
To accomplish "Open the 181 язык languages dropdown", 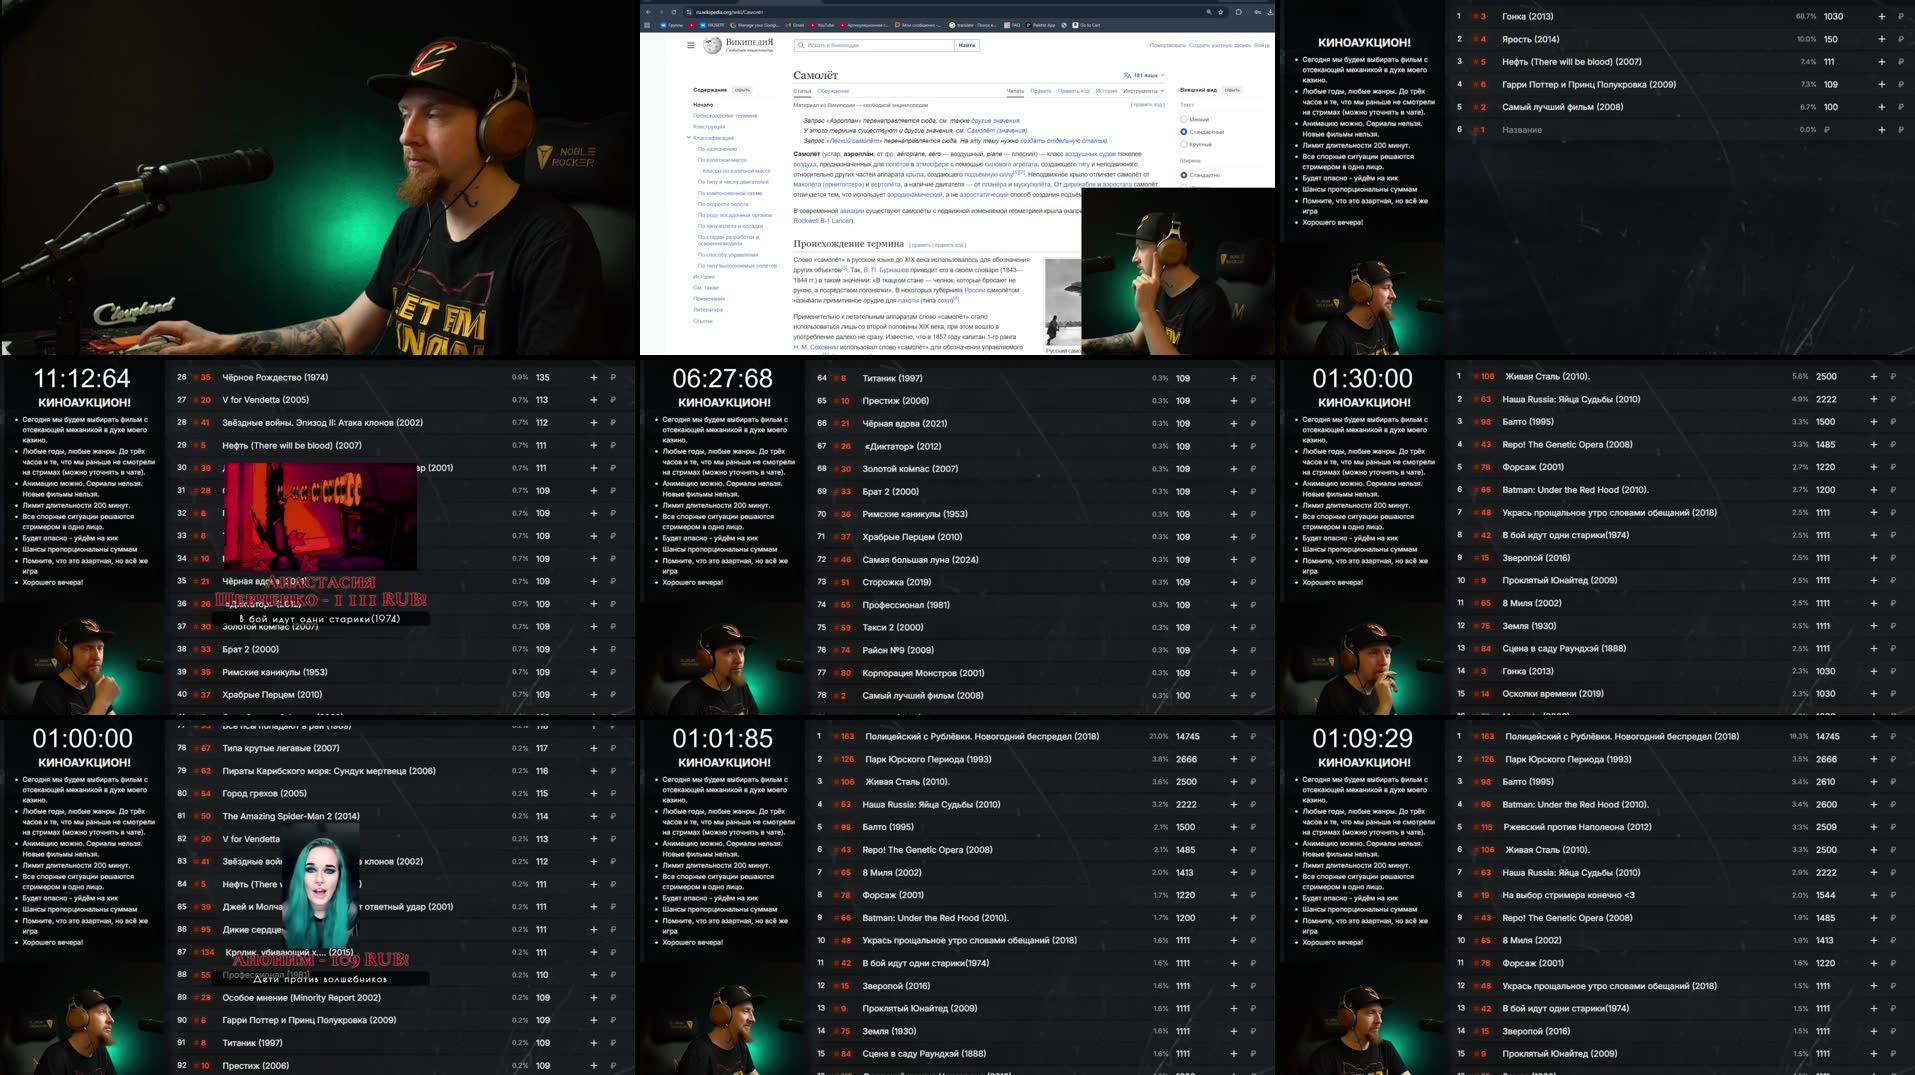I will pyautogui.click(x=1143, y=75).
